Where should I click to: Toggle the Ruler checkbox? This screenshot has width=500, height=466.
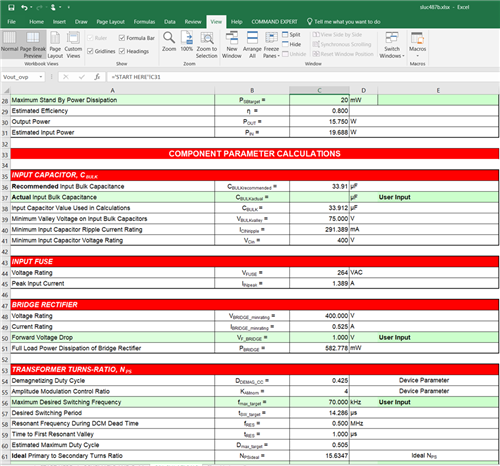coord(90,38)
